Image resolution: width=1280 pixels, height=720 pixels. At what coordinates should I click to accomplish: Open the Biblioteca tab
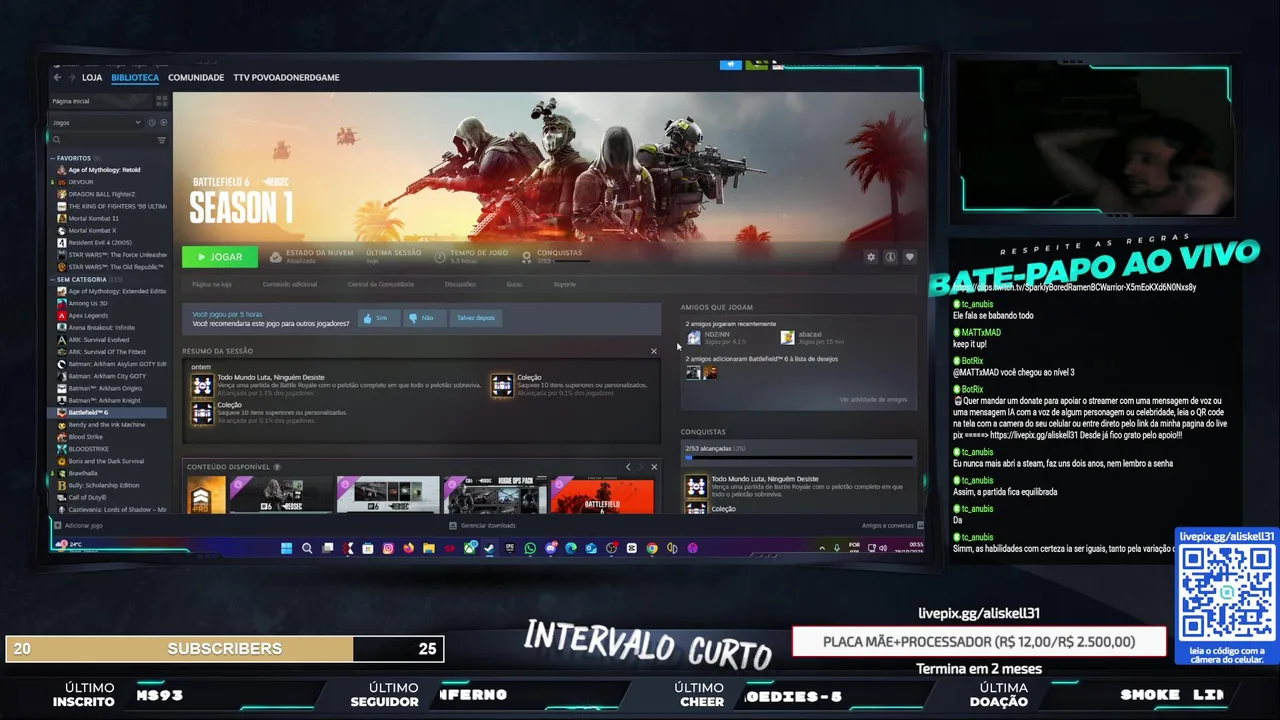pyautogui.click(x=135, y=77)
